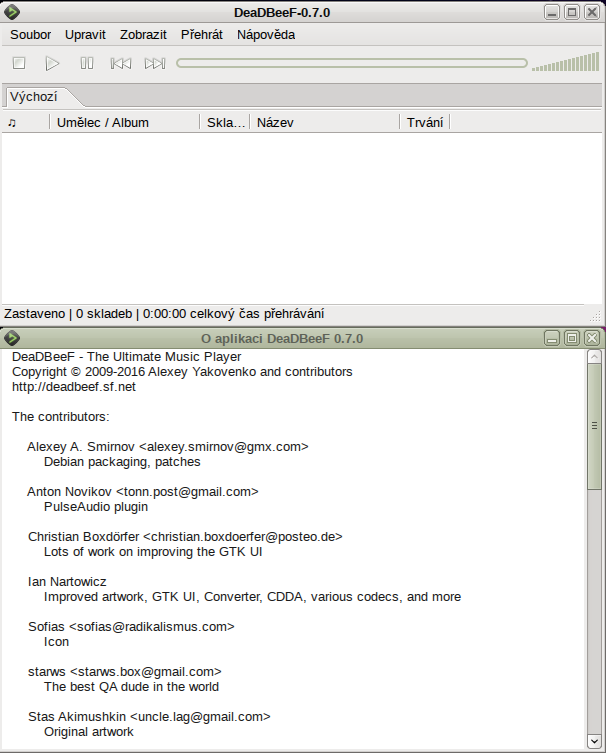
Task: Click the Anton Novikov contributor line
Action: click(143, 492)
